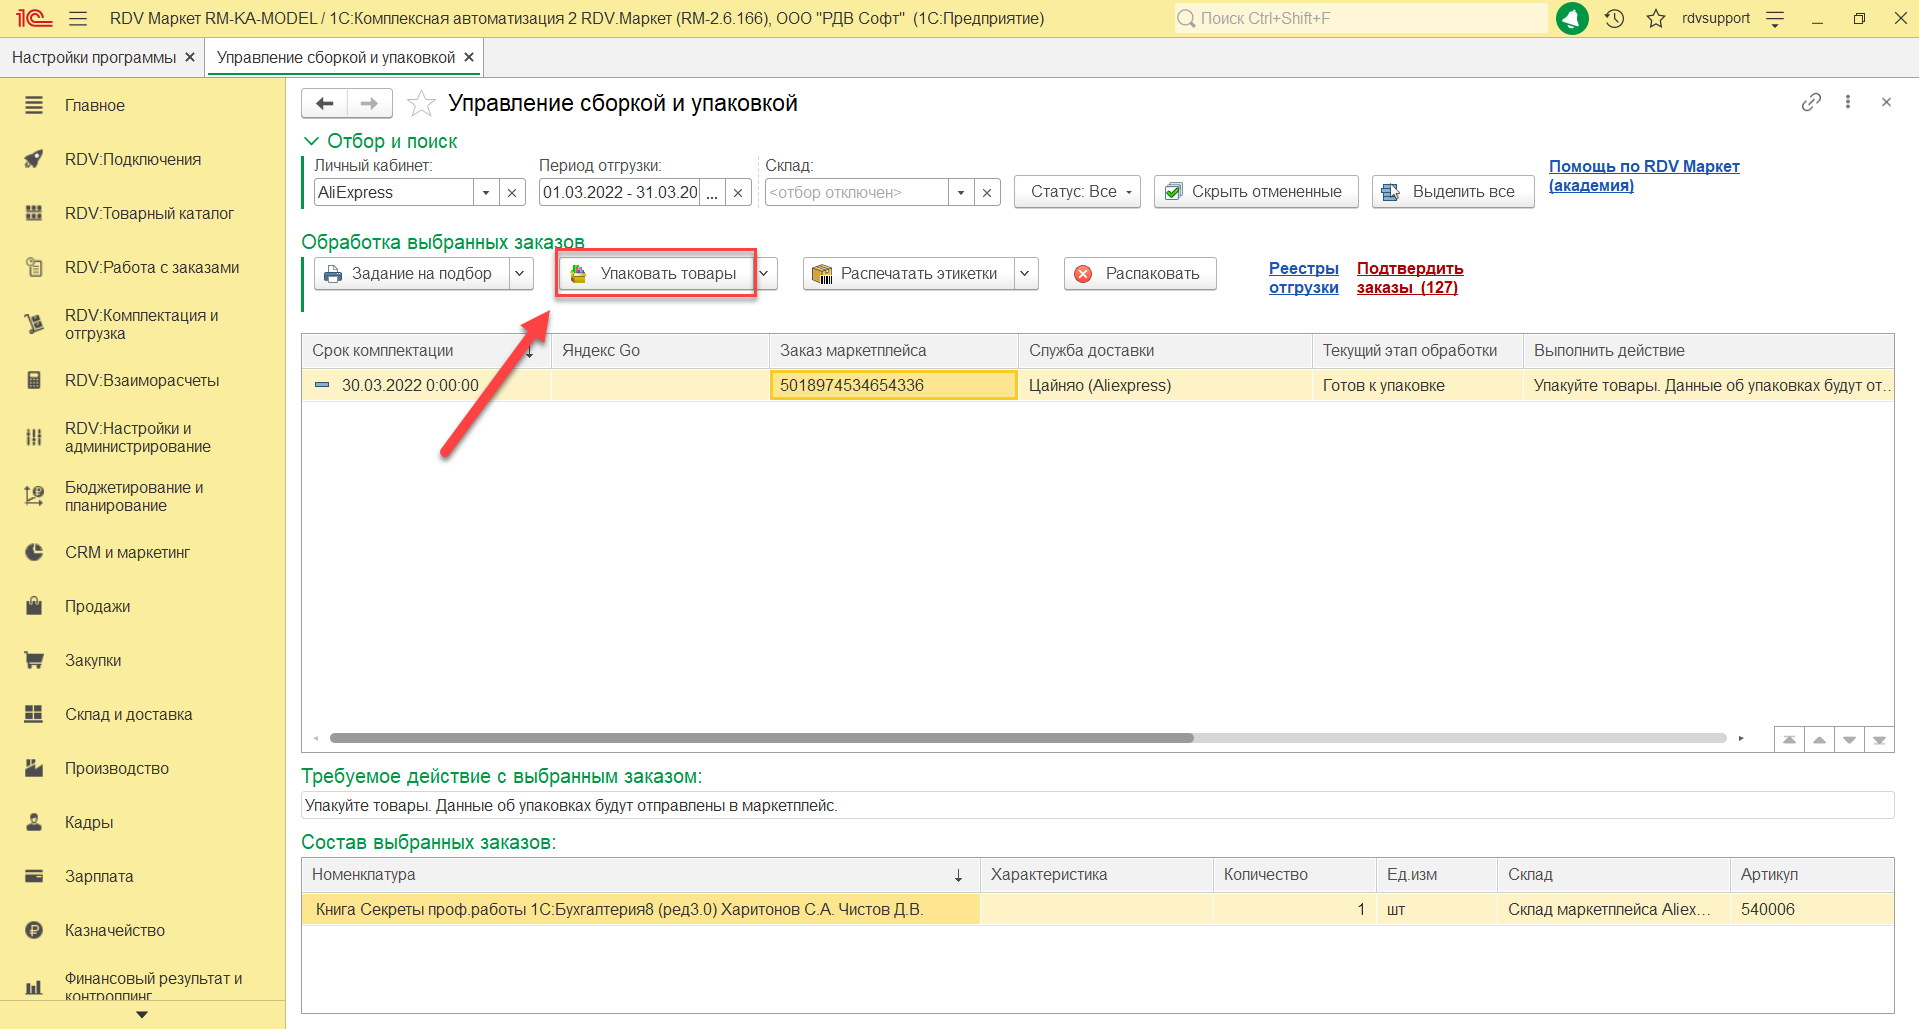Open Личный кабинет dropdown list
The height and width of the screenshot is (1029, 1919).
[486, 192]
